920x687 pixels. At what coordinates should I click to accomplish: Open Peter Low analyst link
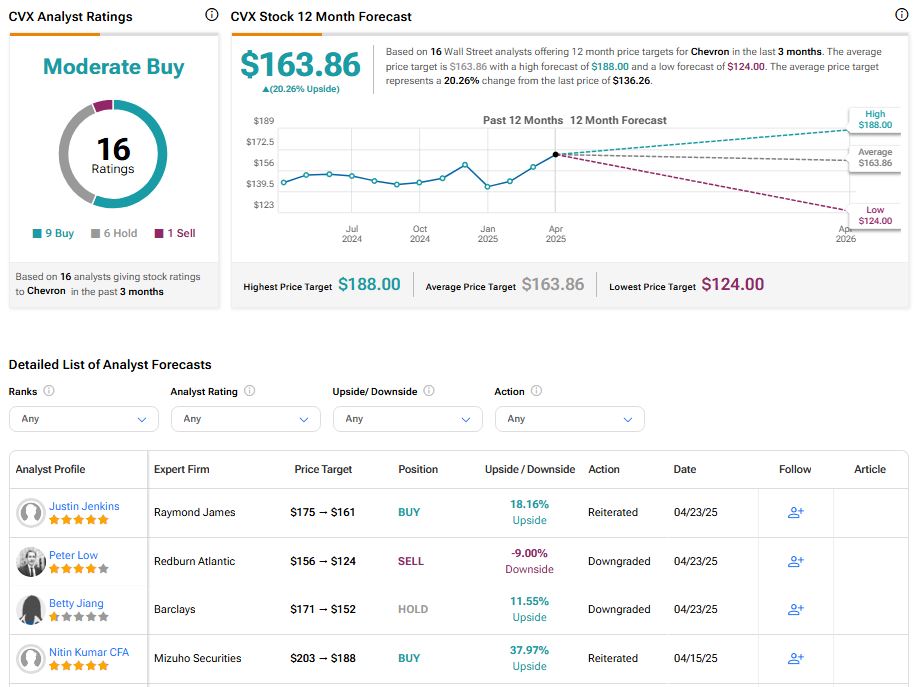(x=73, y=555)
